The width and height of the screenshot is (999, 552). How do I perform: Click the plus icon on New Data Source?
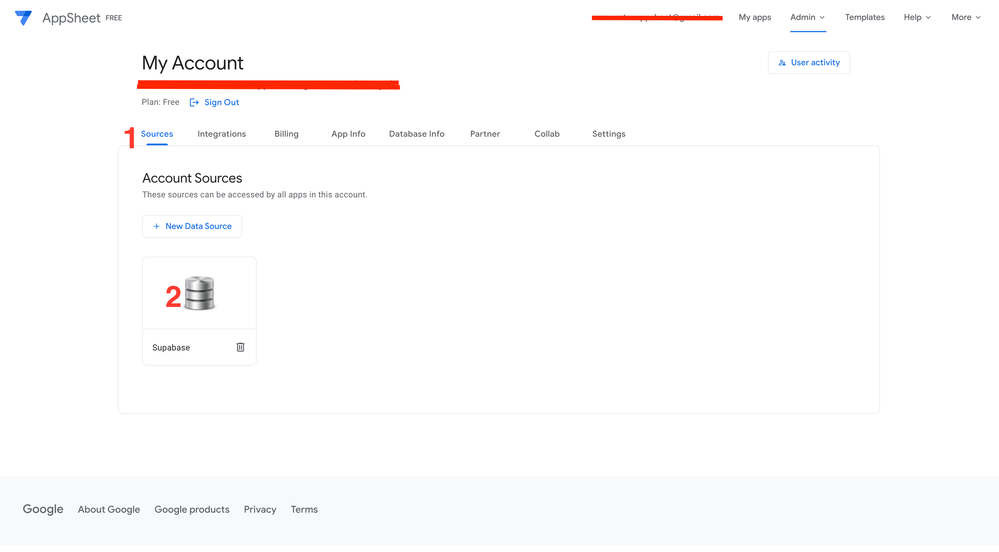(156, 226)
